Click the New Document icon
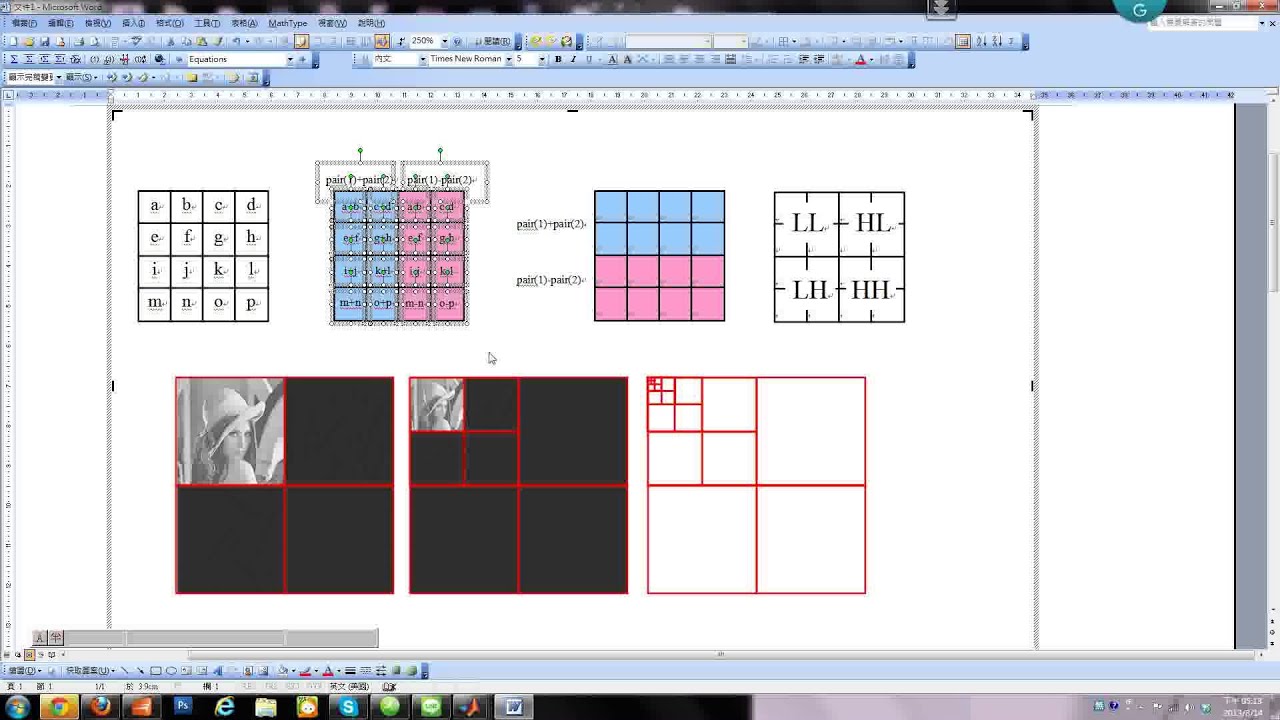 (x=15, y=41)
